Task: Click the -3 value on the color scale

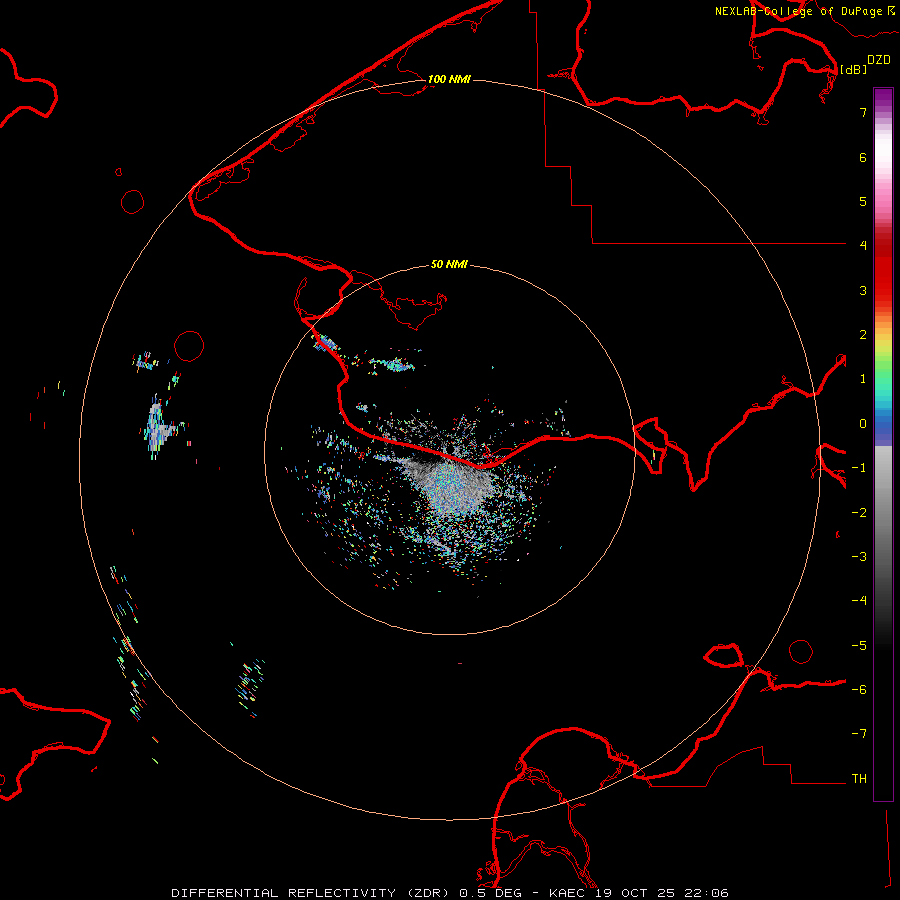Action: coord(859,557)
